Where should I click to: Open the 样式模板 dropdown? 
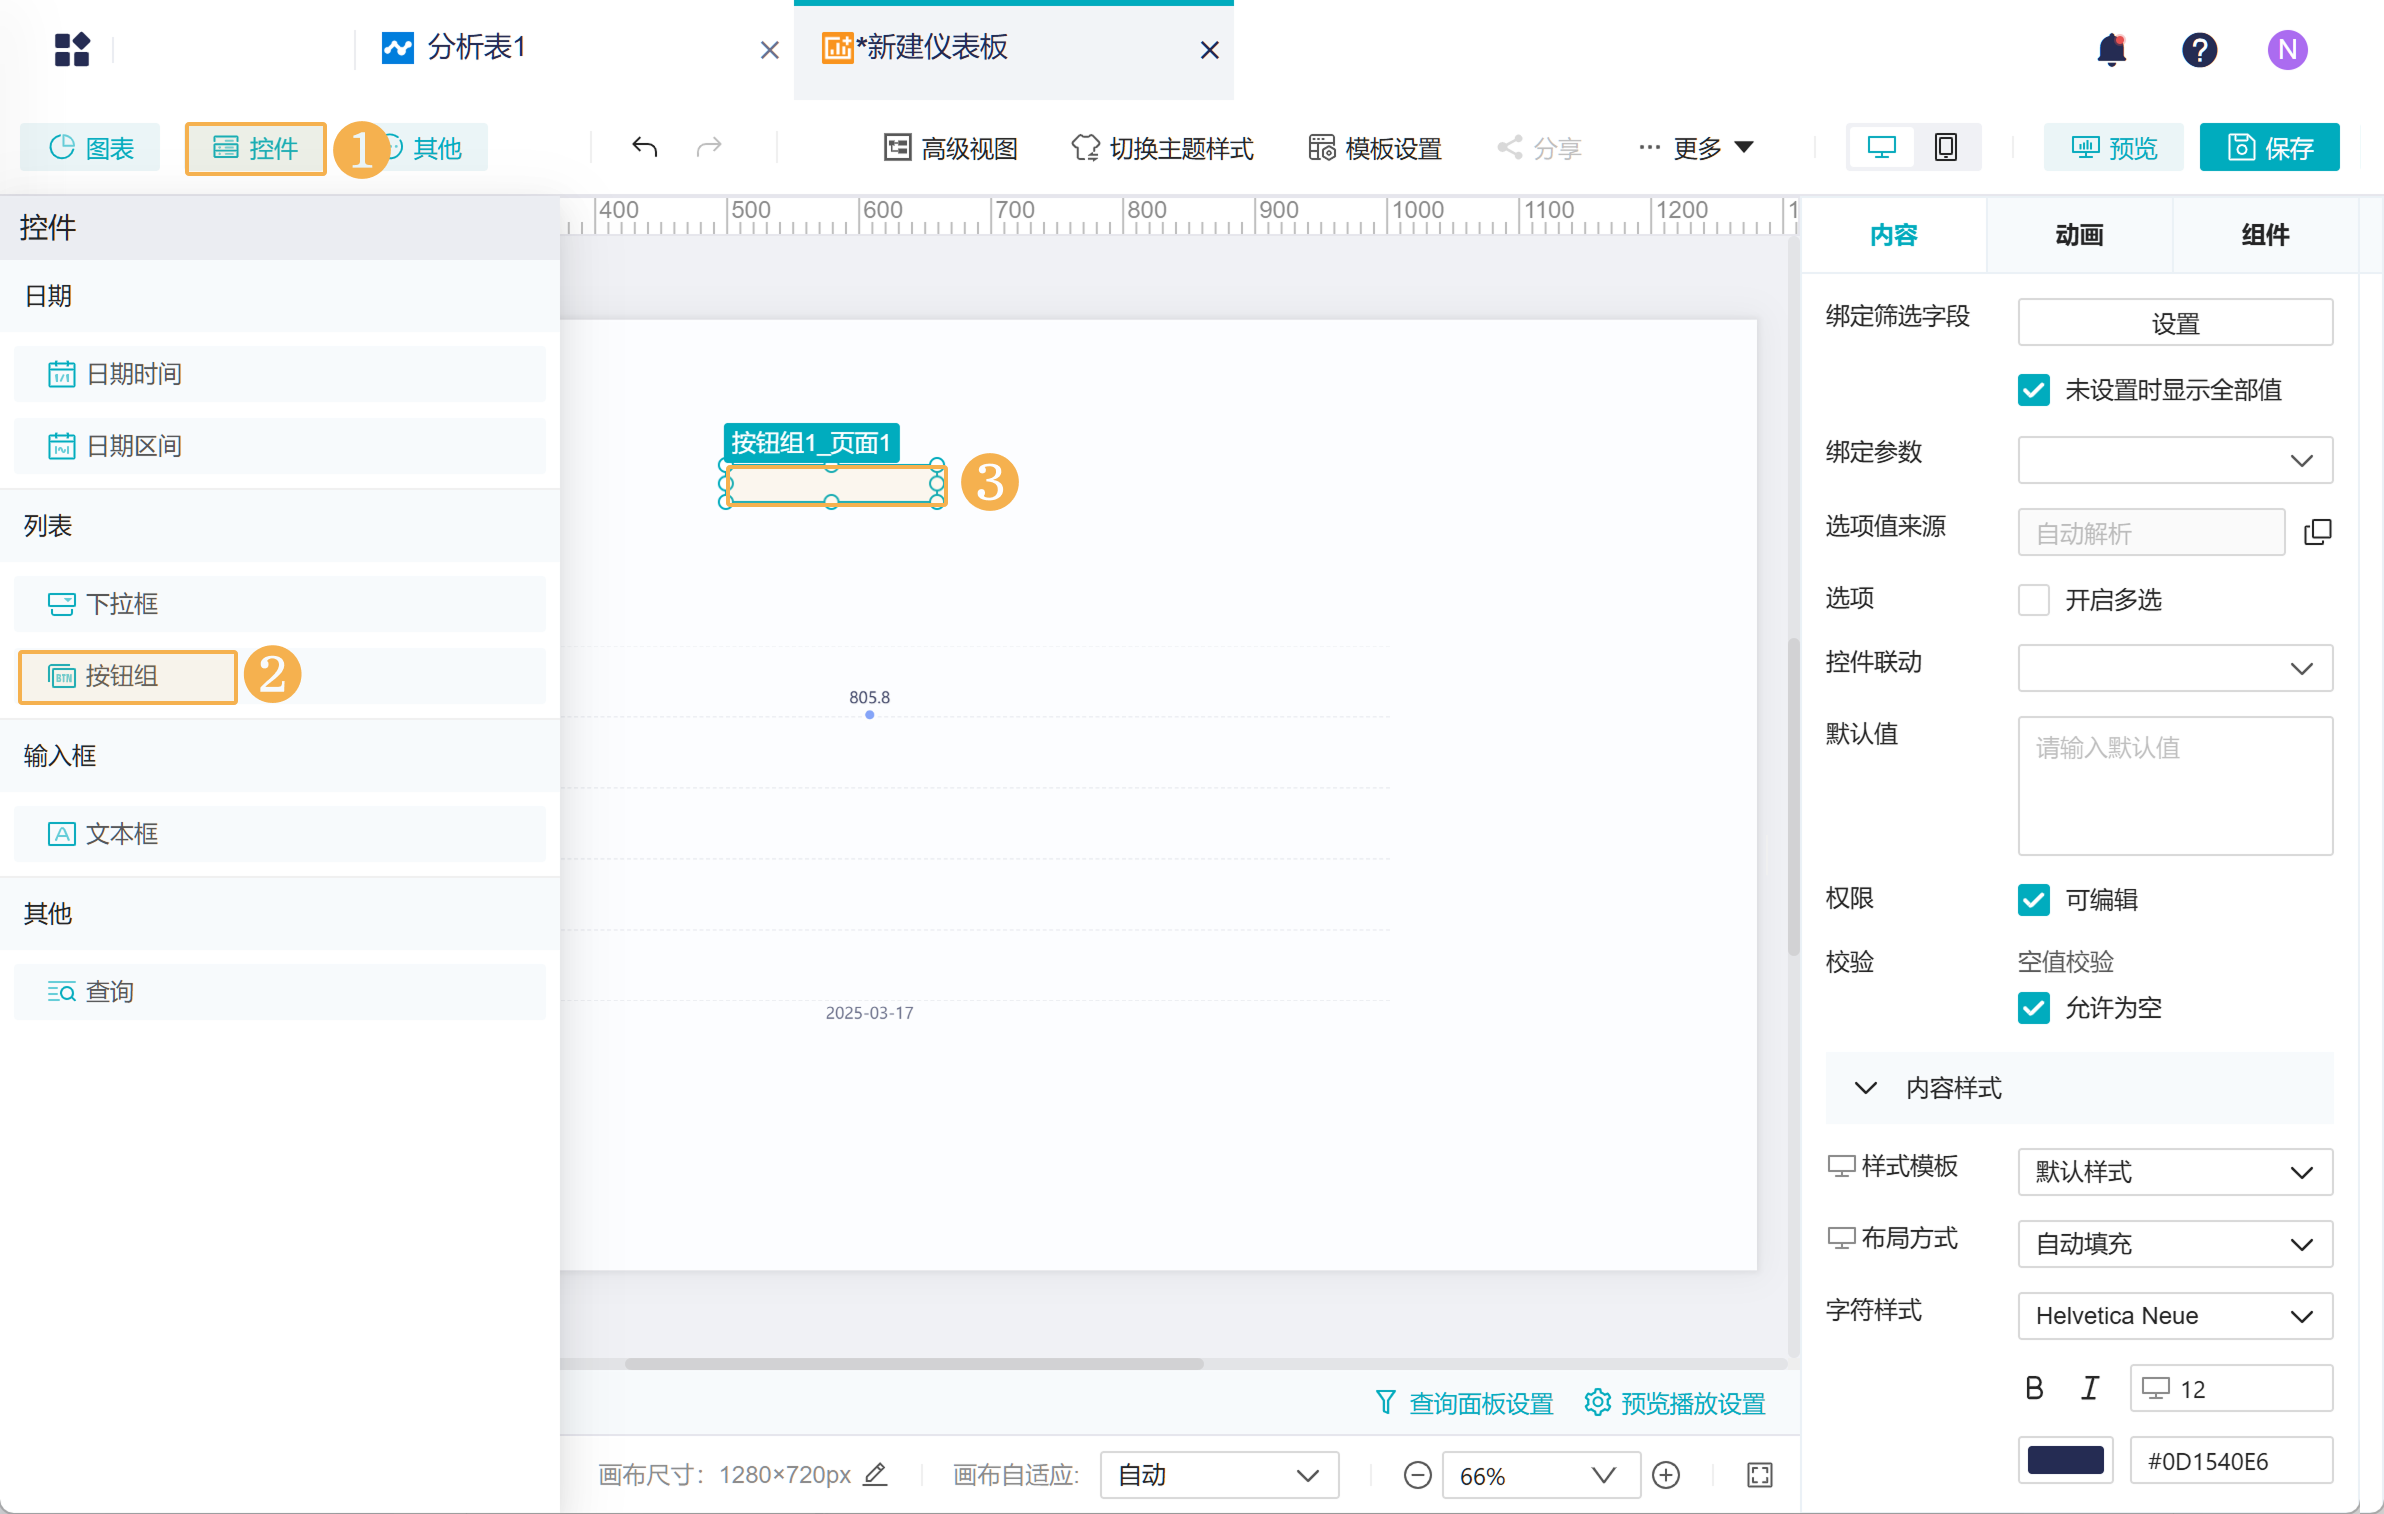[x=2174, y=1172]
